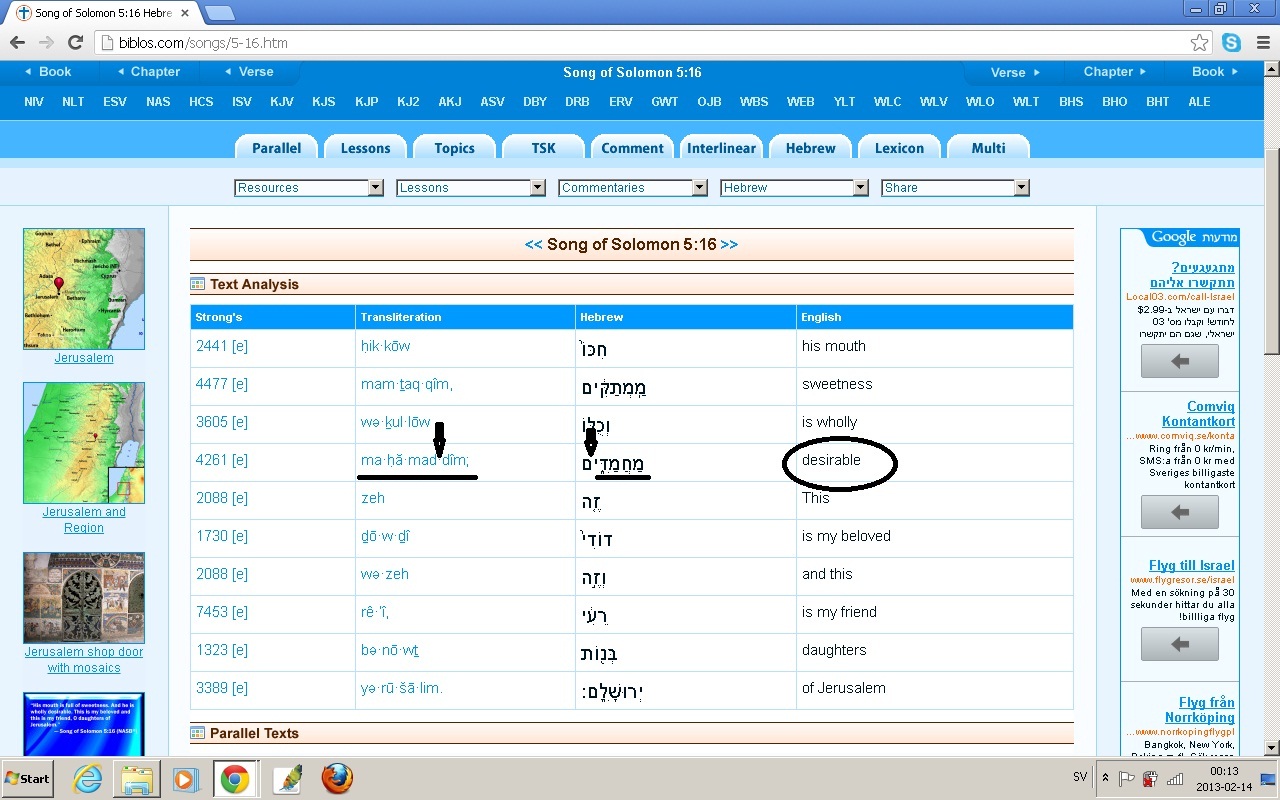Click the mam·taq·qîm transliteration link
Viewport: 1280px width, 800px height.
[x=407, y=385]
